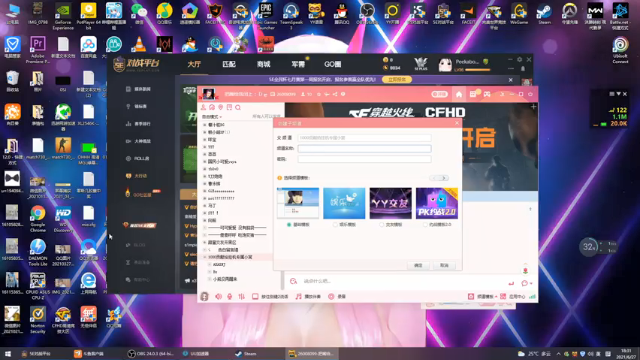Image resolution: width=640 pixels, height=360 pixels.
Task: Open the YY calendar icon with badge
Action: 473,94
